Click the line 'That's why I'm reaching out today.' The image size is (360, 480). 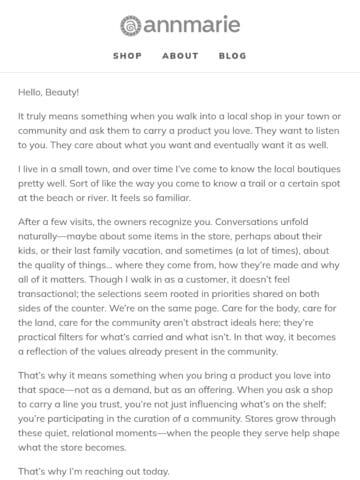tap(94, 471)
